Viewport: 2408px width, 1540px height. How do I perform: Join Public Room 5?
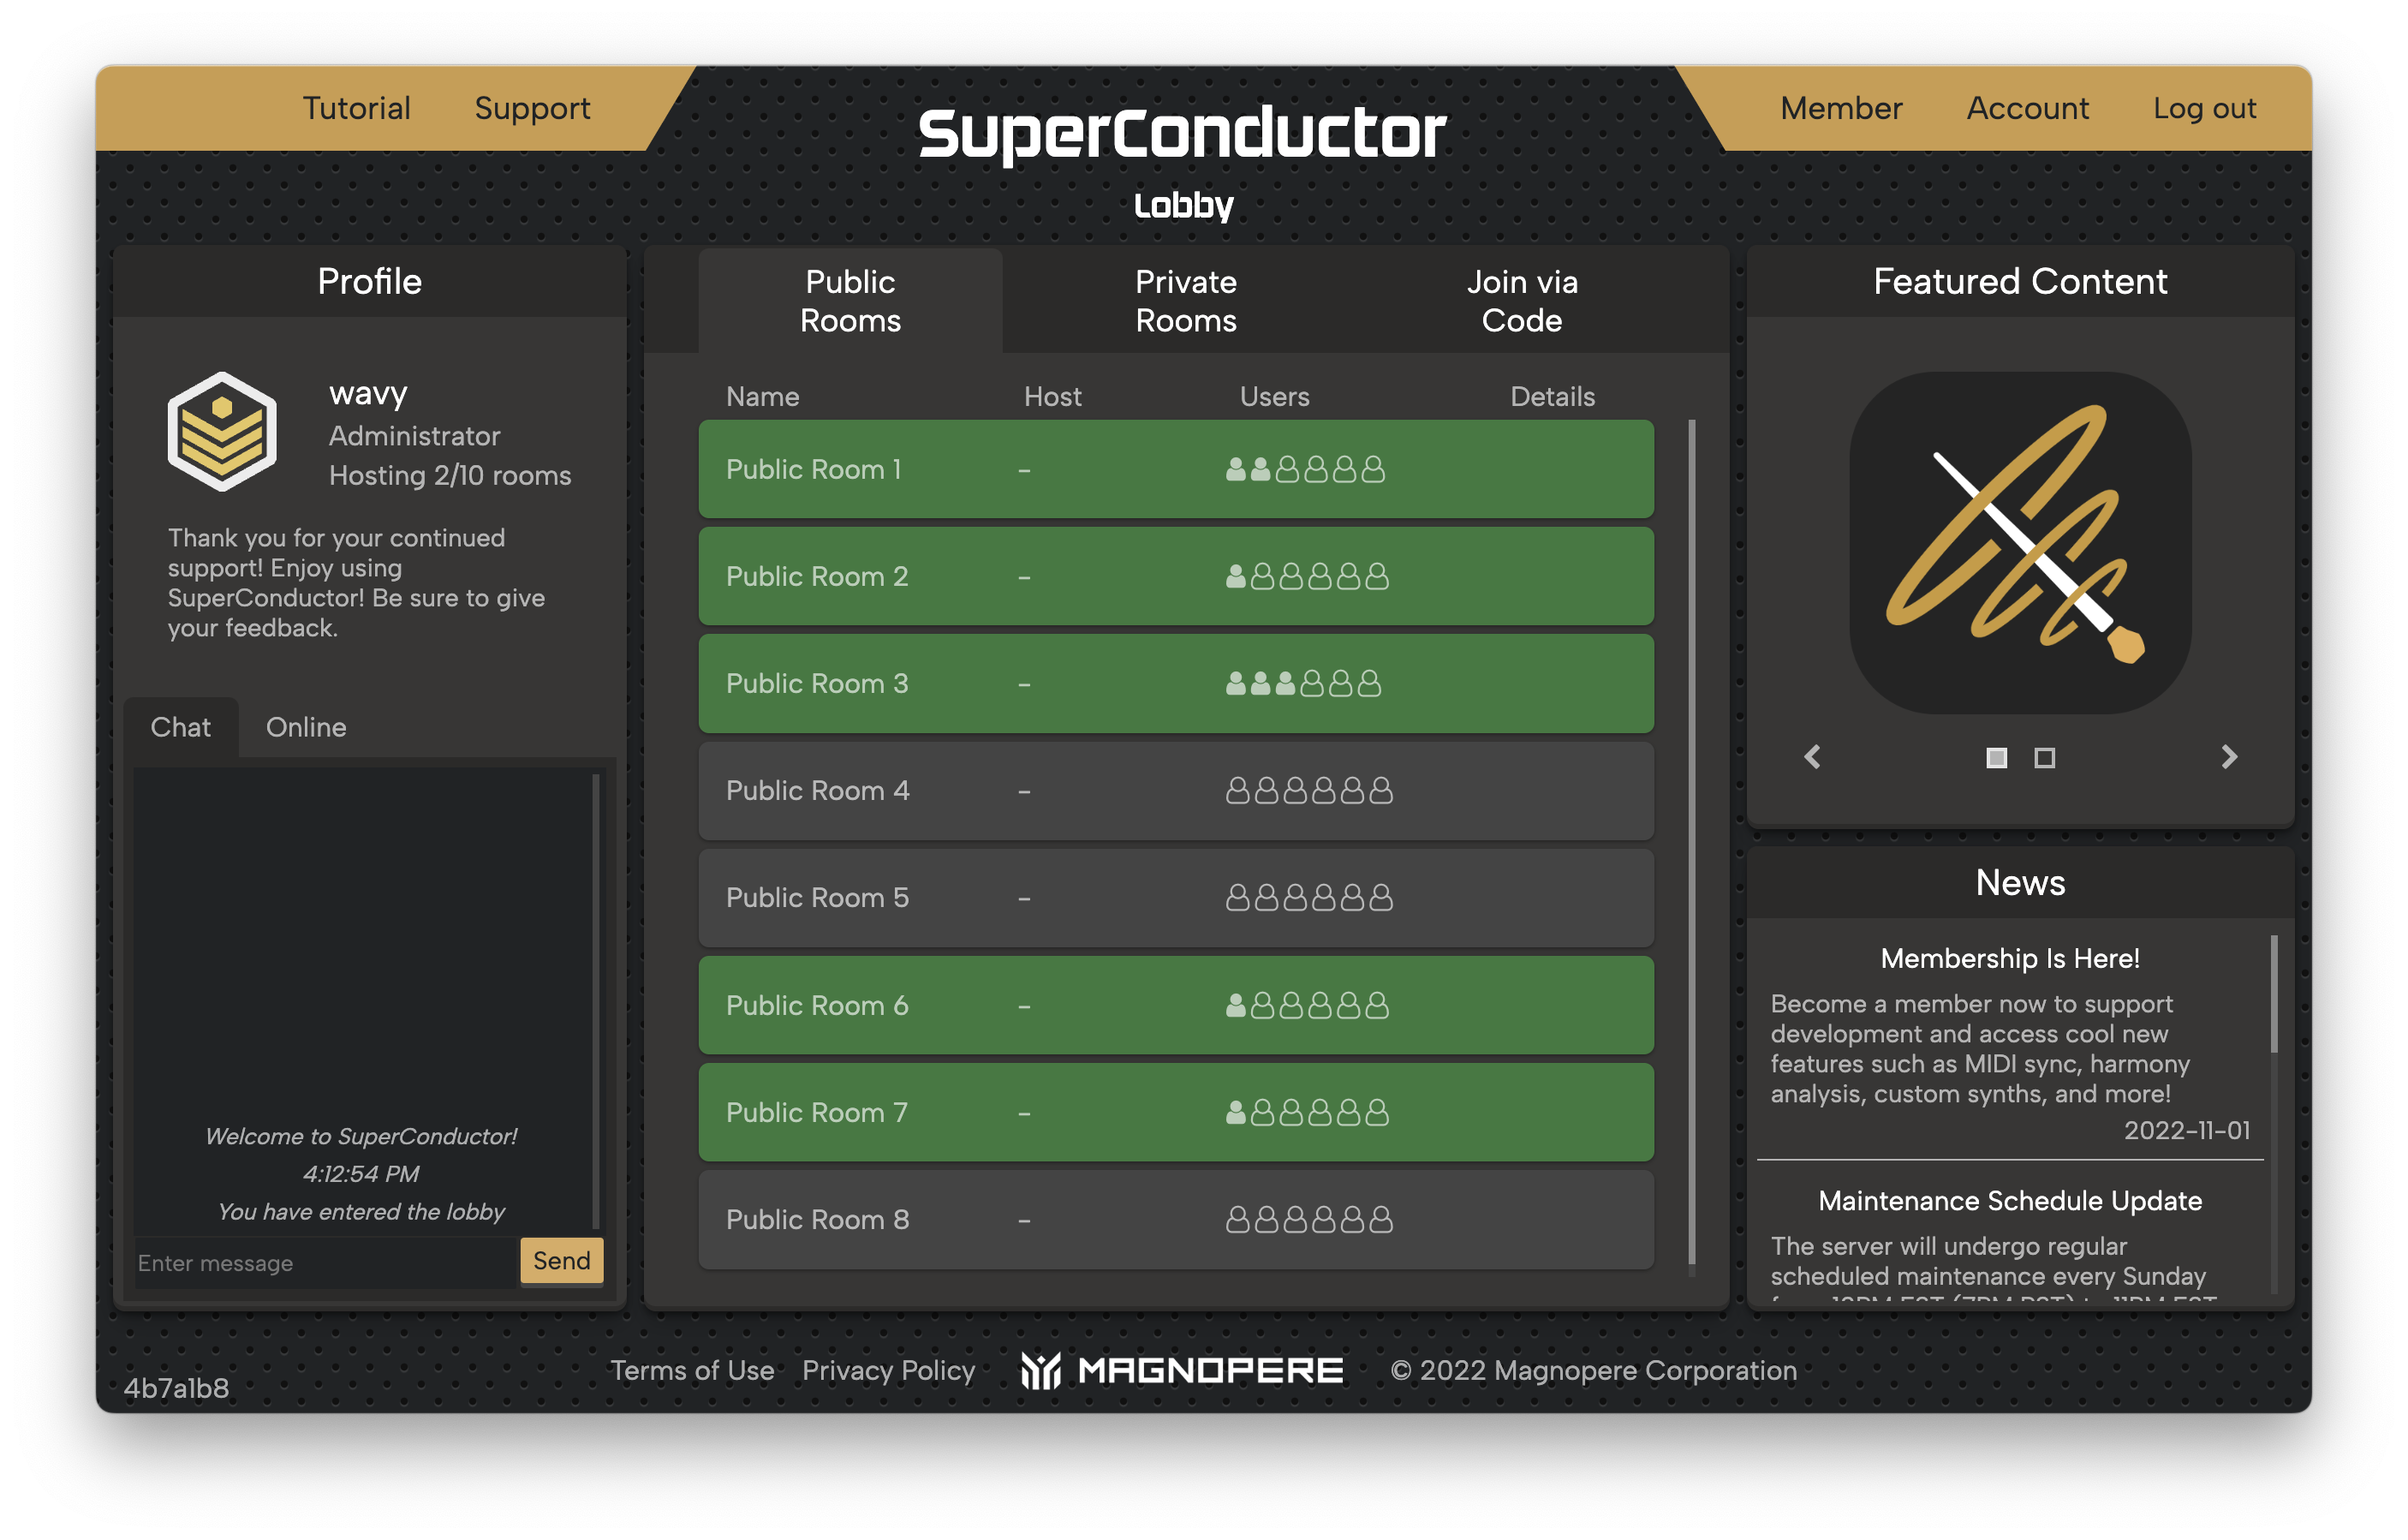tap(1176, 897)
